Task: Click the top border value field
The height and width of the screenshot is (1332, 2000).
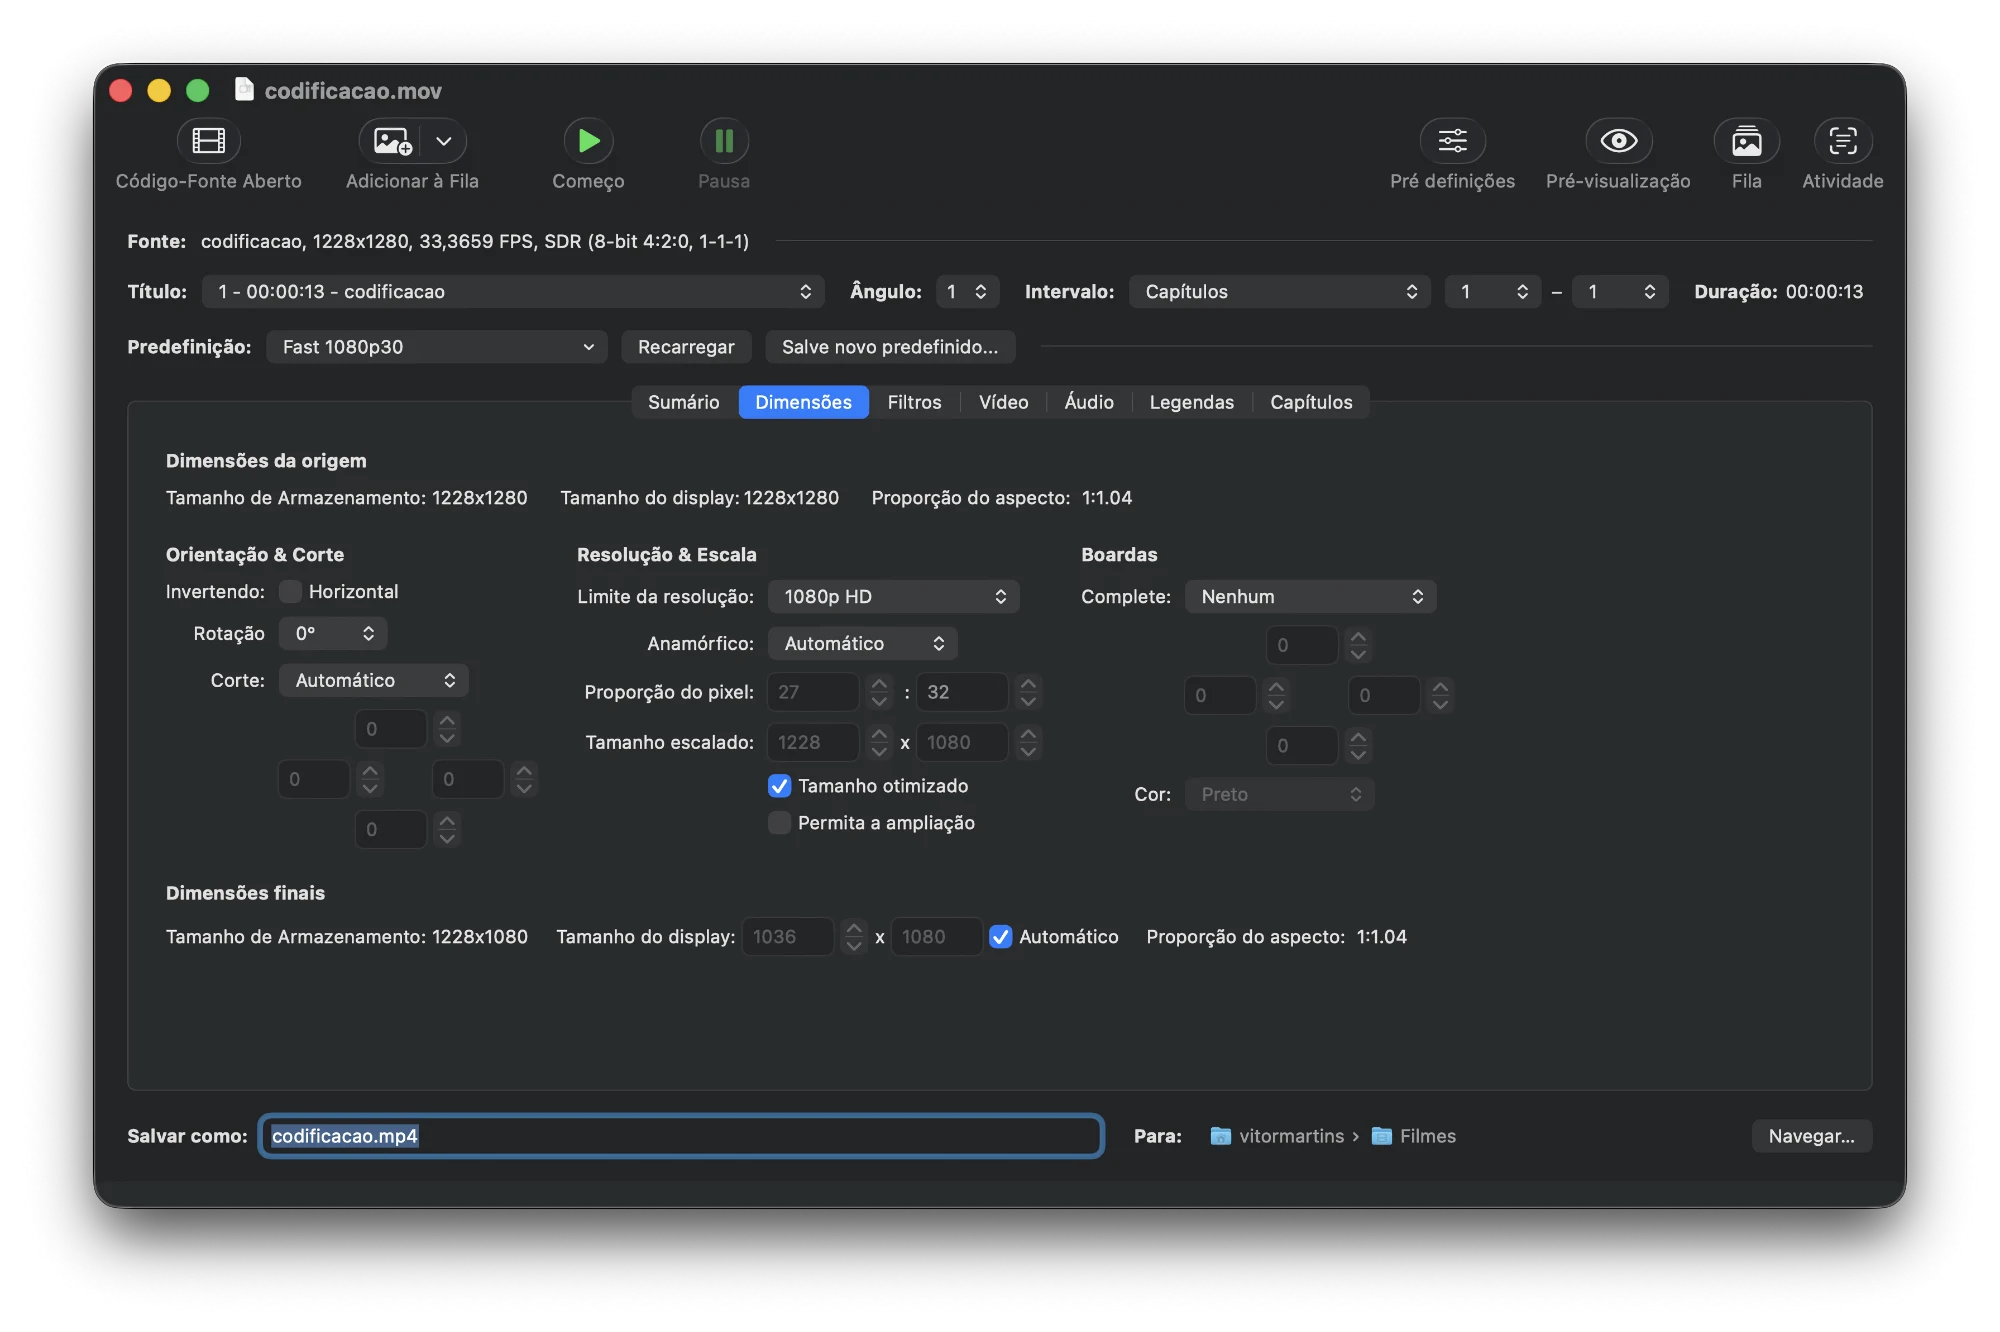Action: click(1302, 645)
